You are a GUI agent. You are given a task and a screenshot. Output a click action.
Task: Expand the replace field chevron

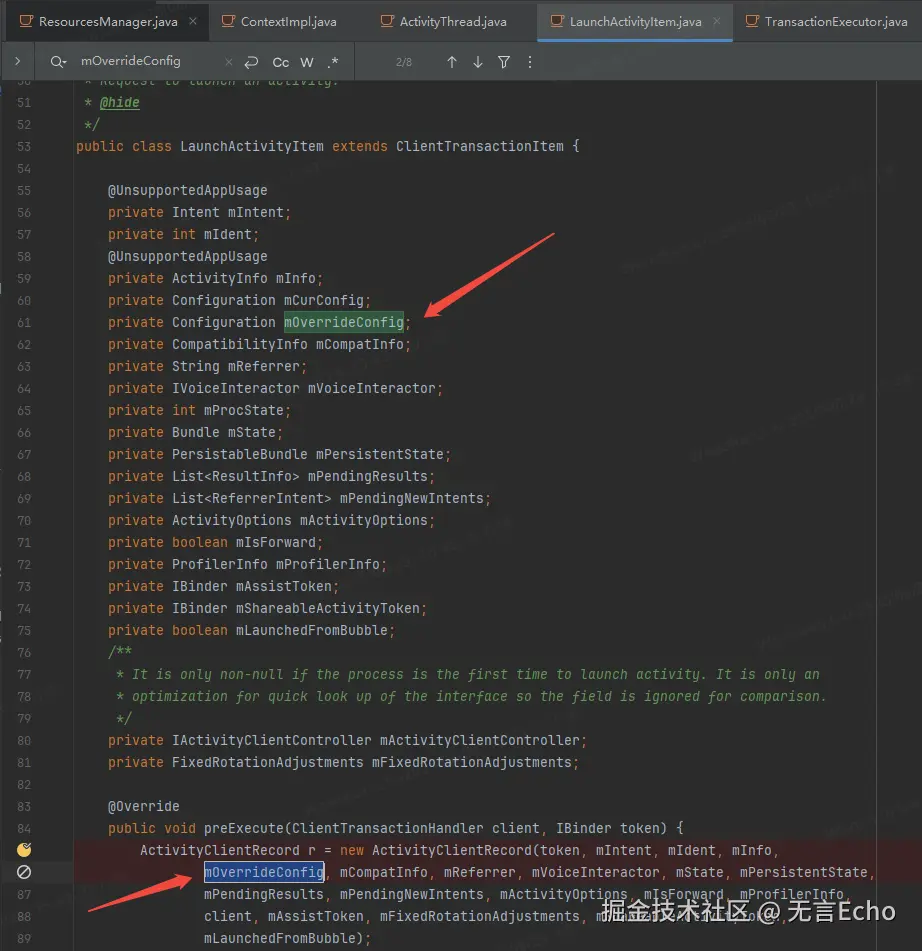click(x=17, y=62)
